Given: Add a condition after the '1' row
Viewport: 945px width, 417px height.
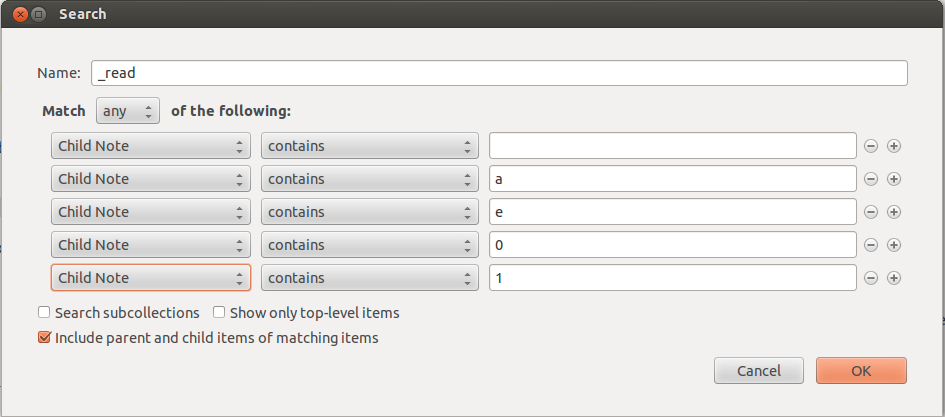Looking at the screenshot, I should [894, 278].
